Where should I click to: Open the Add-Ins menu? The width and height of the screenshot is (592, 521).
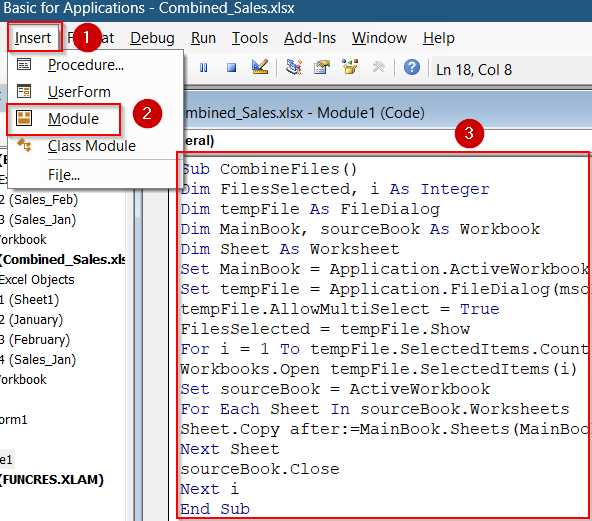[310, 38]
